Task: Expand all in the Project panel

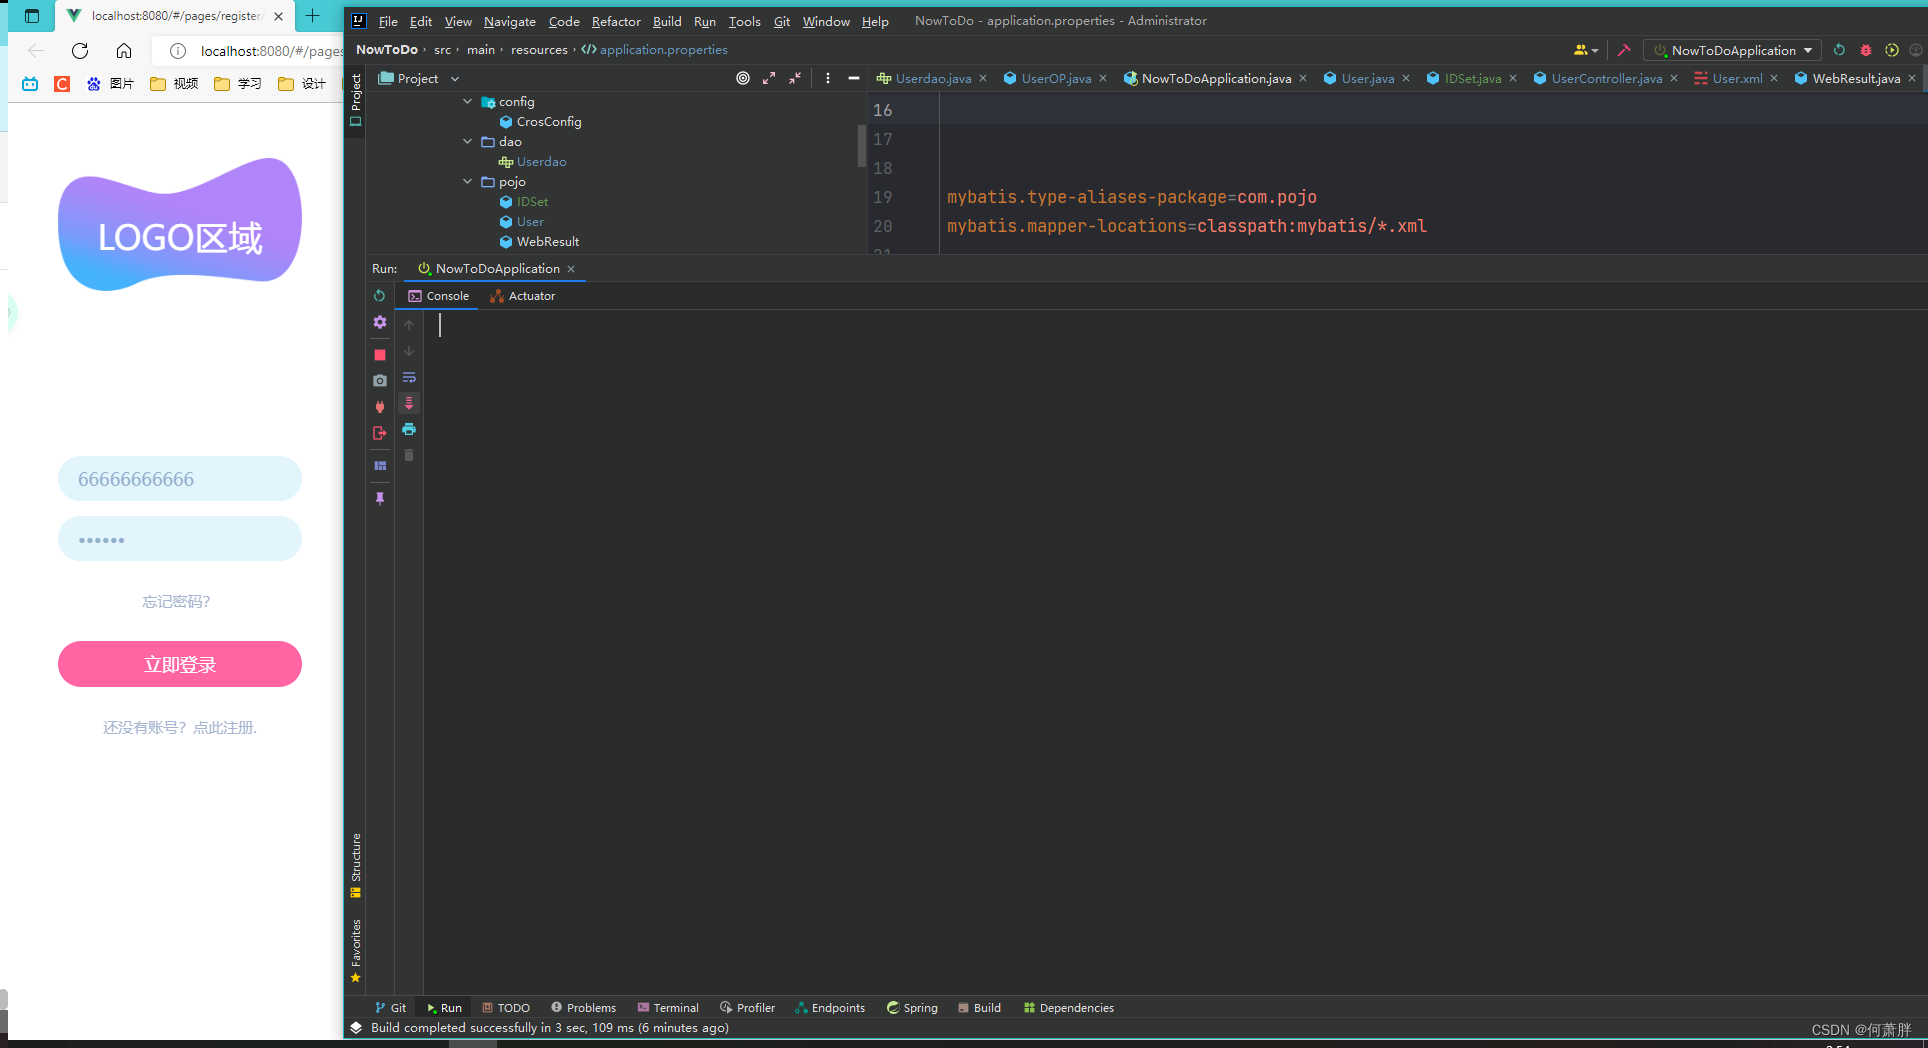Action: (769, 78)
